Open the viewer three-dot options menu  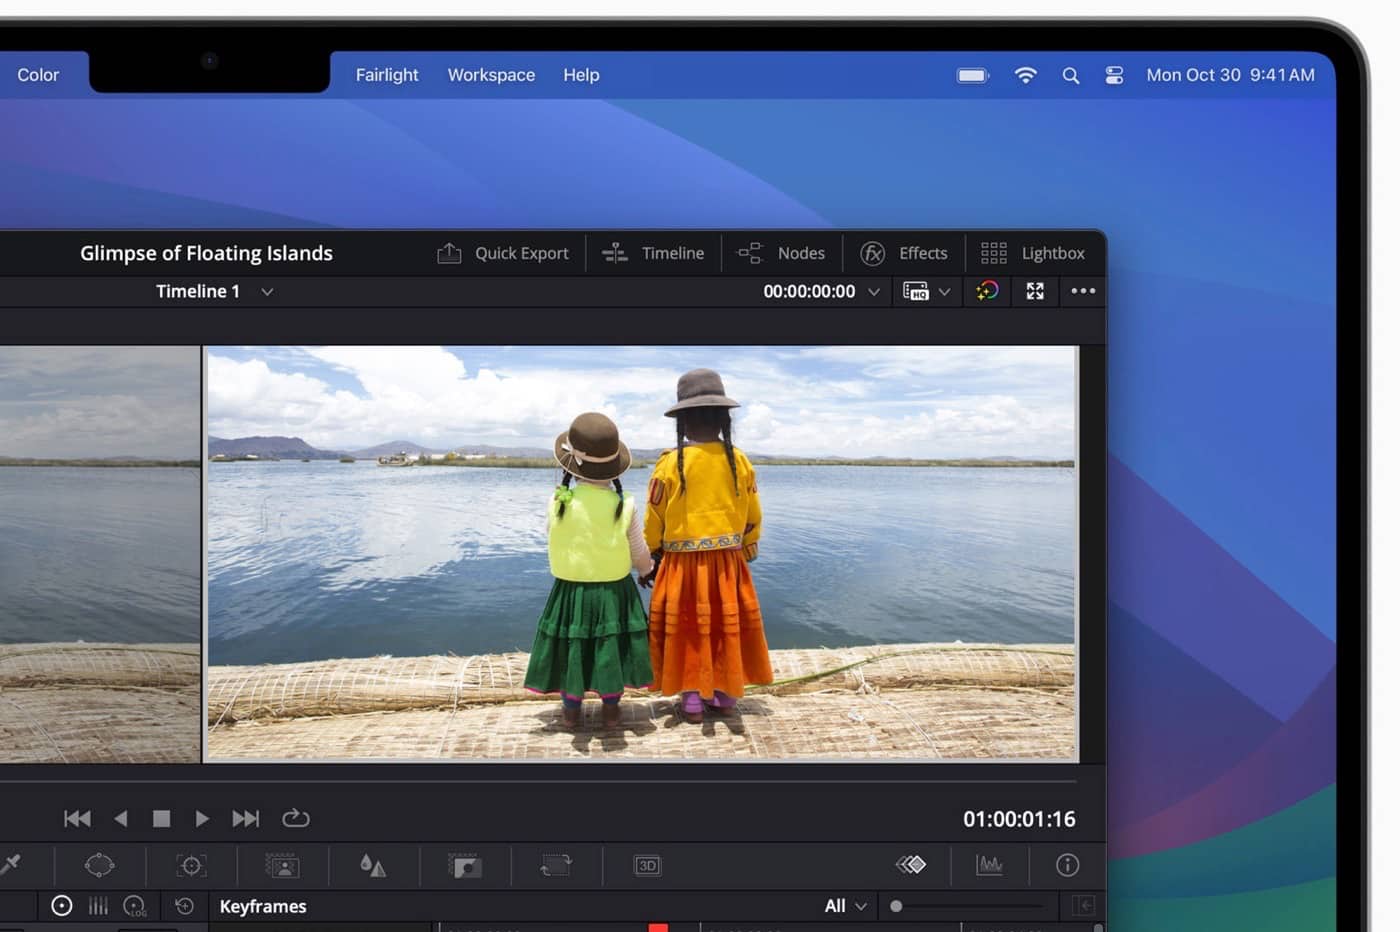click(1083, 291)
